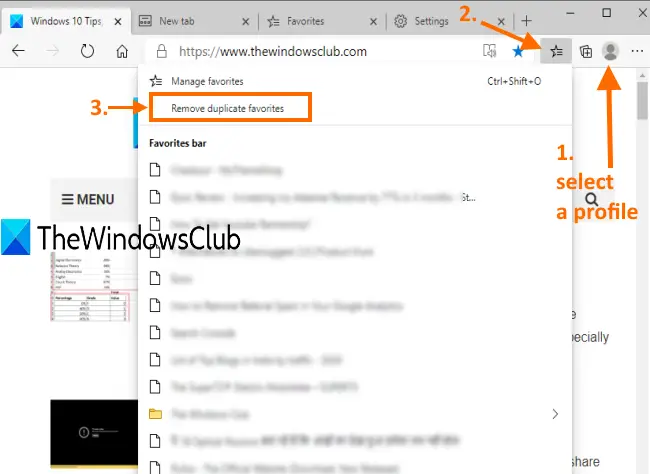Close the Favorites tab
Image resolution: width=650 pixels, height=474 pixels.
373,22
